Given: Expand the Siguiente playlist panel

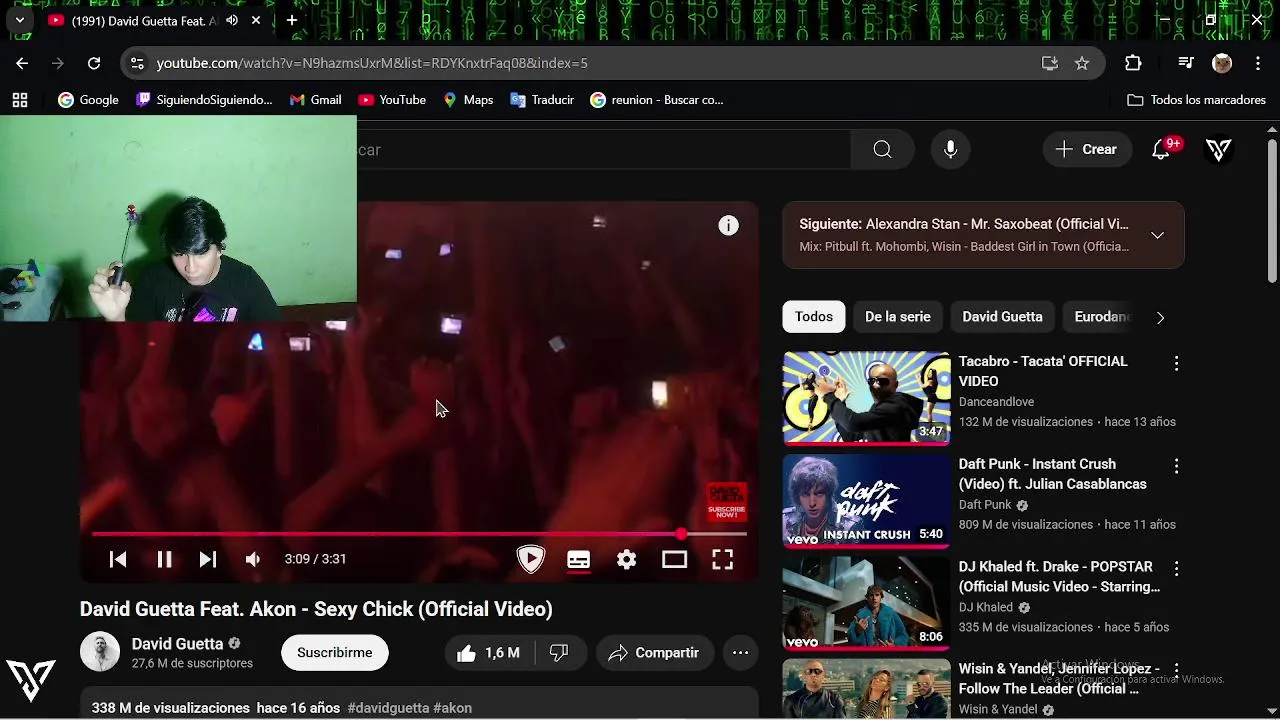Looking at the screenshot, I should tap(1157, 235).
